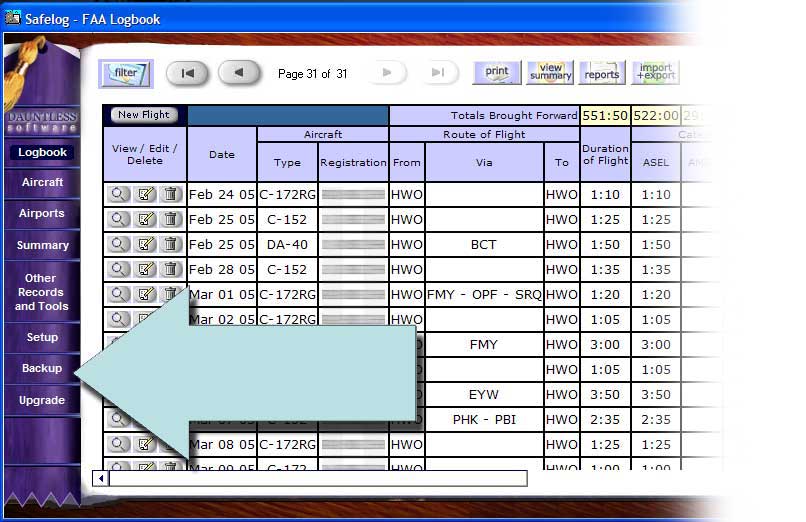View the Feb 24 05 flight
The image size is (806, 522).
coord(118,194)
